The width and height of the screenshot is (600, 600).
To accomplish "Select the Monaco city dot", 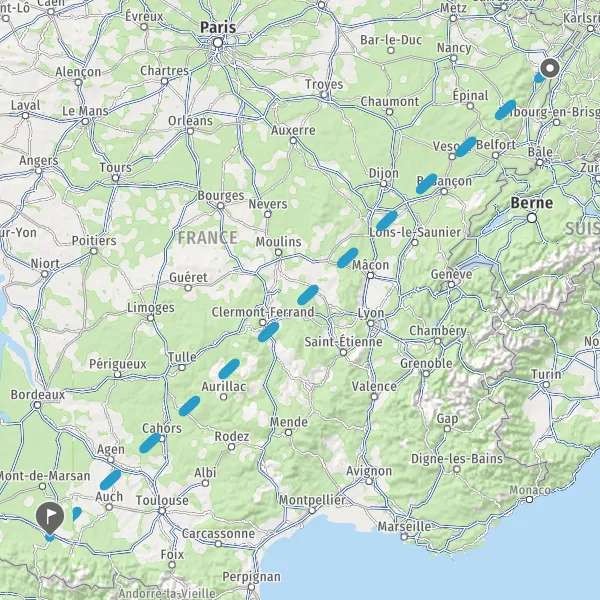I will coord(529,499).
